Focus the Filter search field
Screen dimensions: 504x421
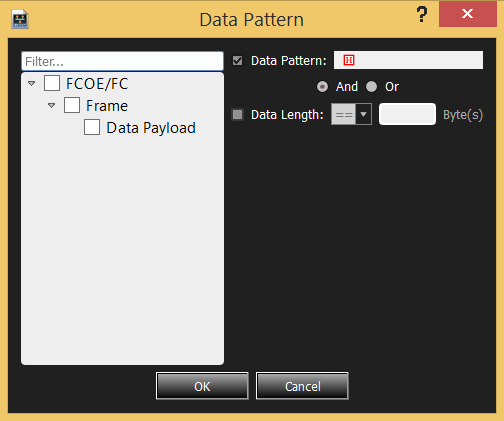(122, 61)
